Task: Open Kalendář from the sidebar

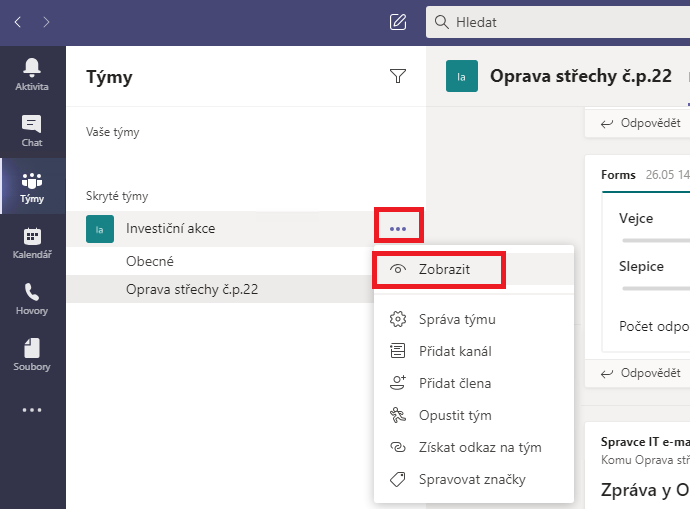Action: tap(32, 242)
